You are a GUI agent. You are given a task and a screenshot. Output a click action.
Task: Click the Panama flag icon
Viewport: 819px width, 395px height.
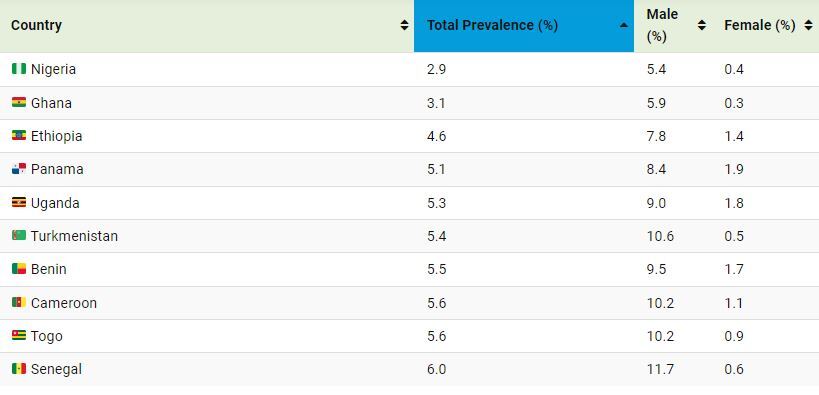(x=19, y=169)
